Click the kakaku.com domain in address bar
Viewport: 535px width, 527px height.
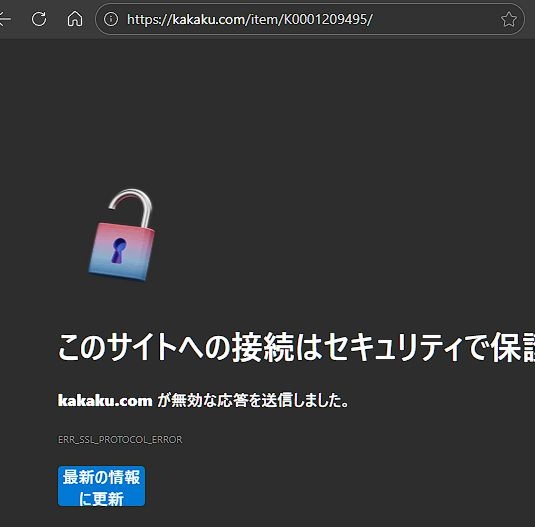209,19
